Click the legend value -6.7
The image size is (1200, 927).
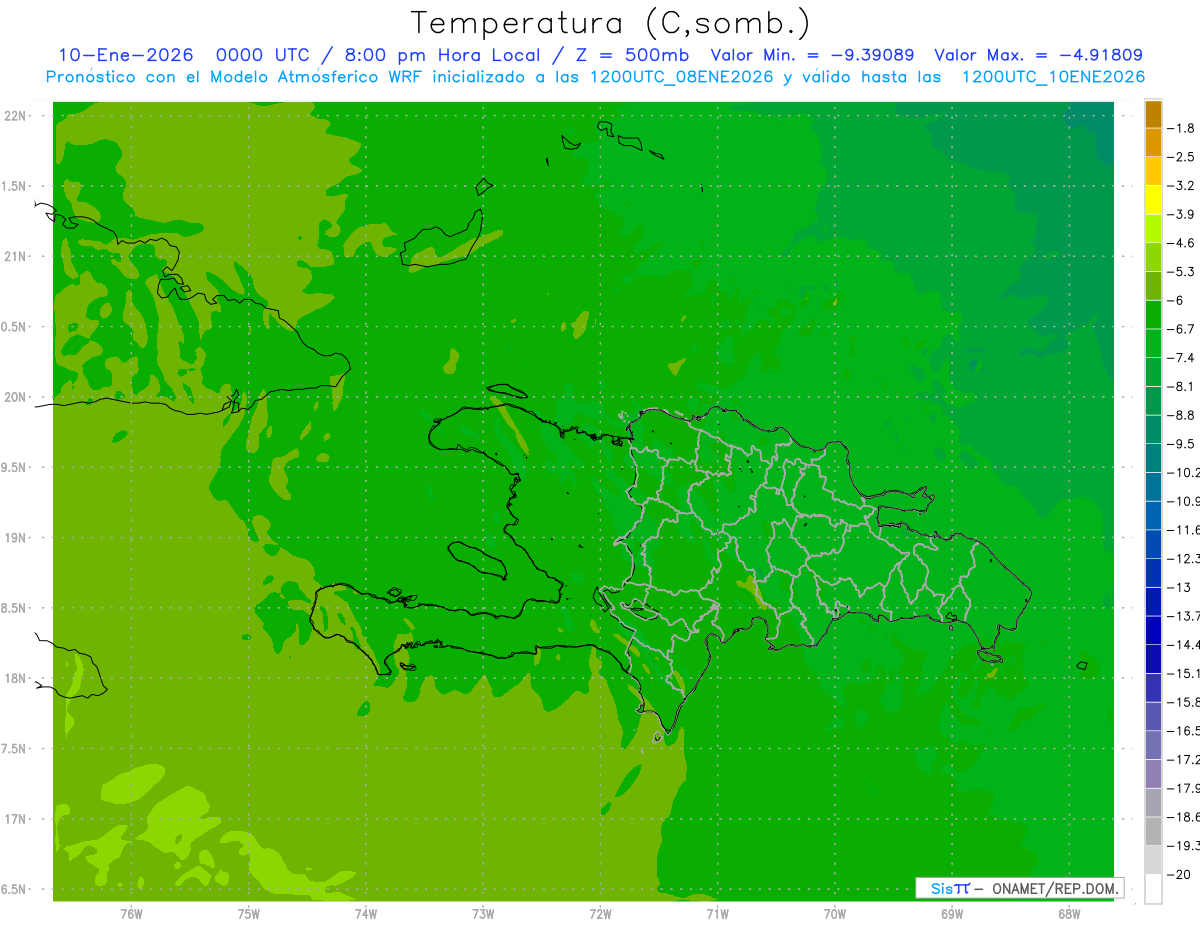click(1183, 329)
